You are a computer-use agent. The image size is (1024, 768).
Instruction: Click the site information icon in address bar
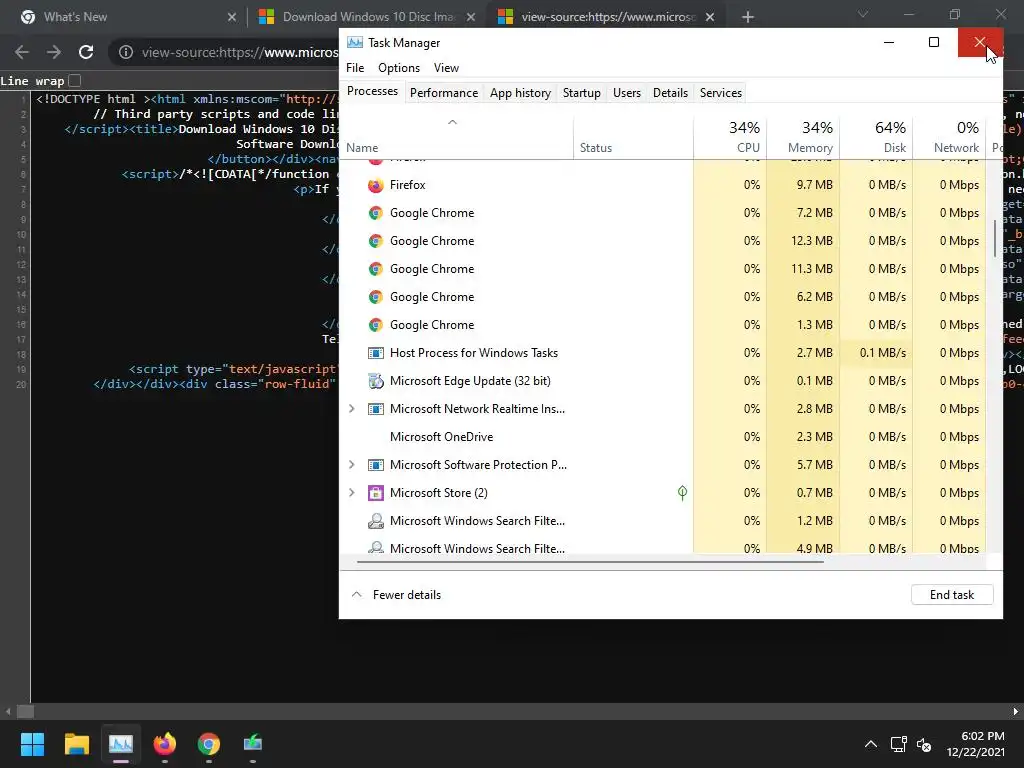(126, 52)
